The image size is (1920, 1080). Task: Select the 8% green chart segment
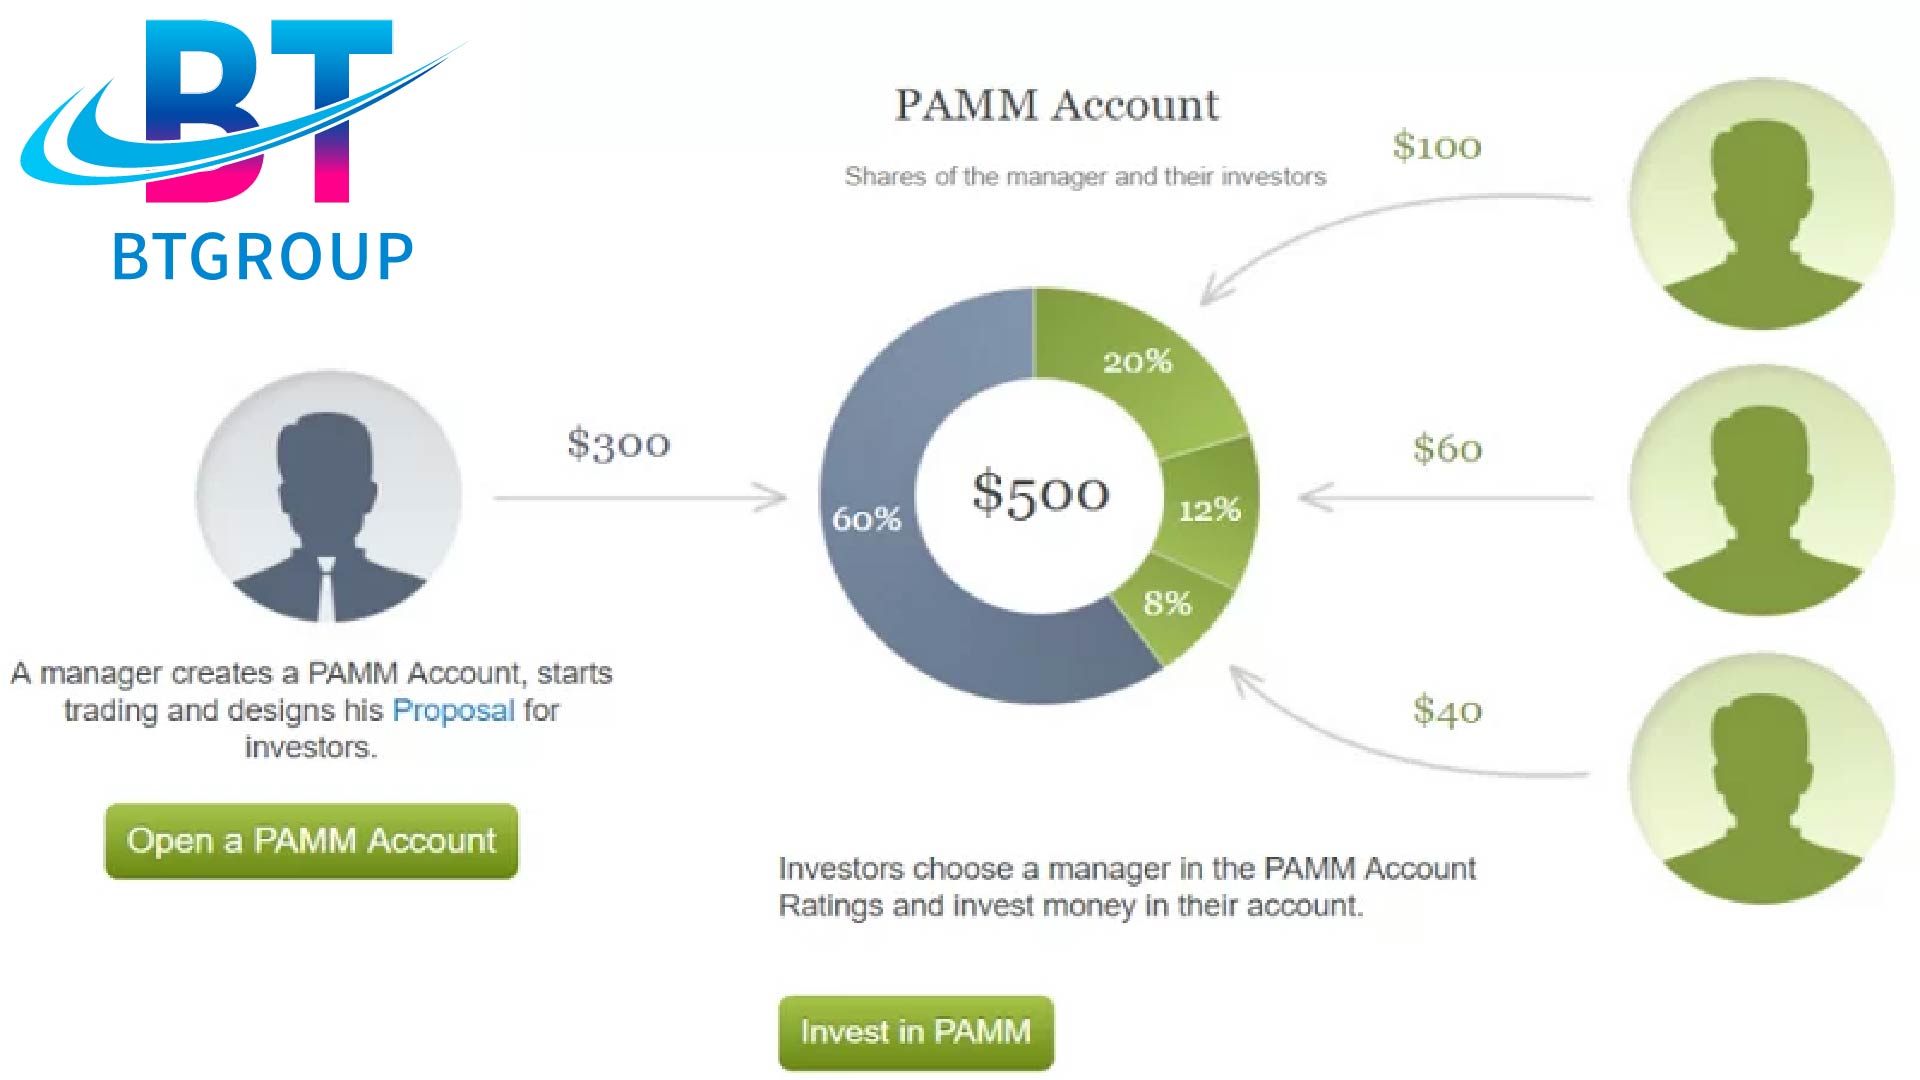click(1168, 603)
